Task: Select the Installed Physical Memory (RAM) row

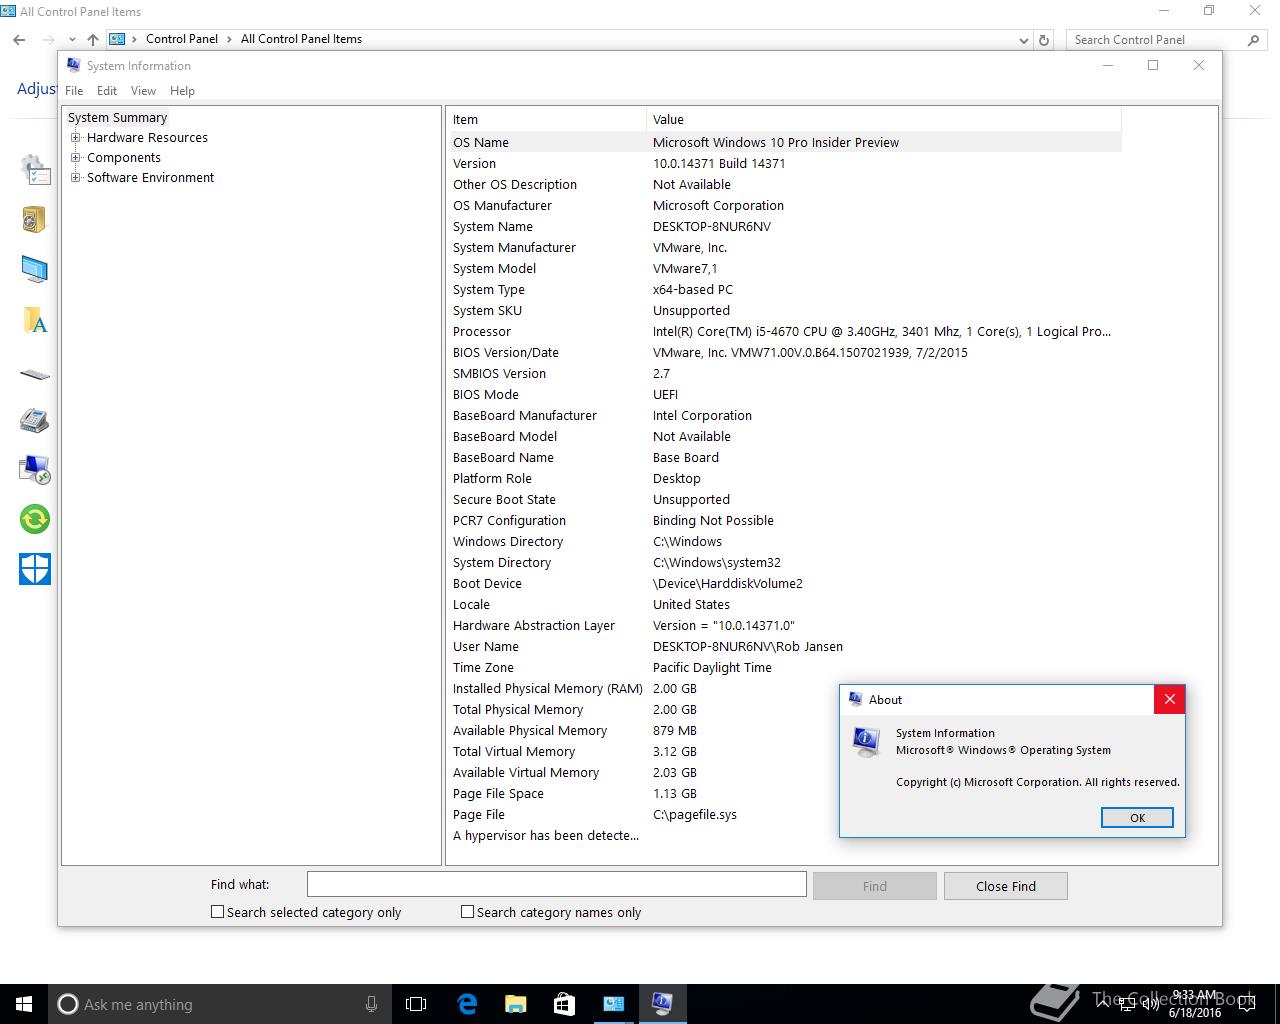Action: coord(785,688)
